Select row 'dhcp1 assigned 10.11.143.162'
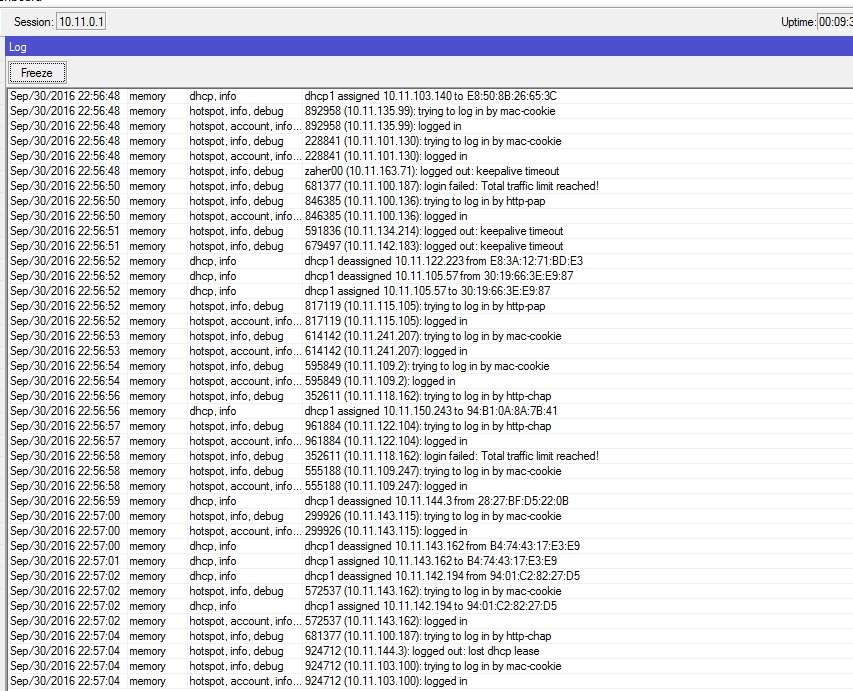Viewport: 853px width, 691px height. tap(430, 562)
